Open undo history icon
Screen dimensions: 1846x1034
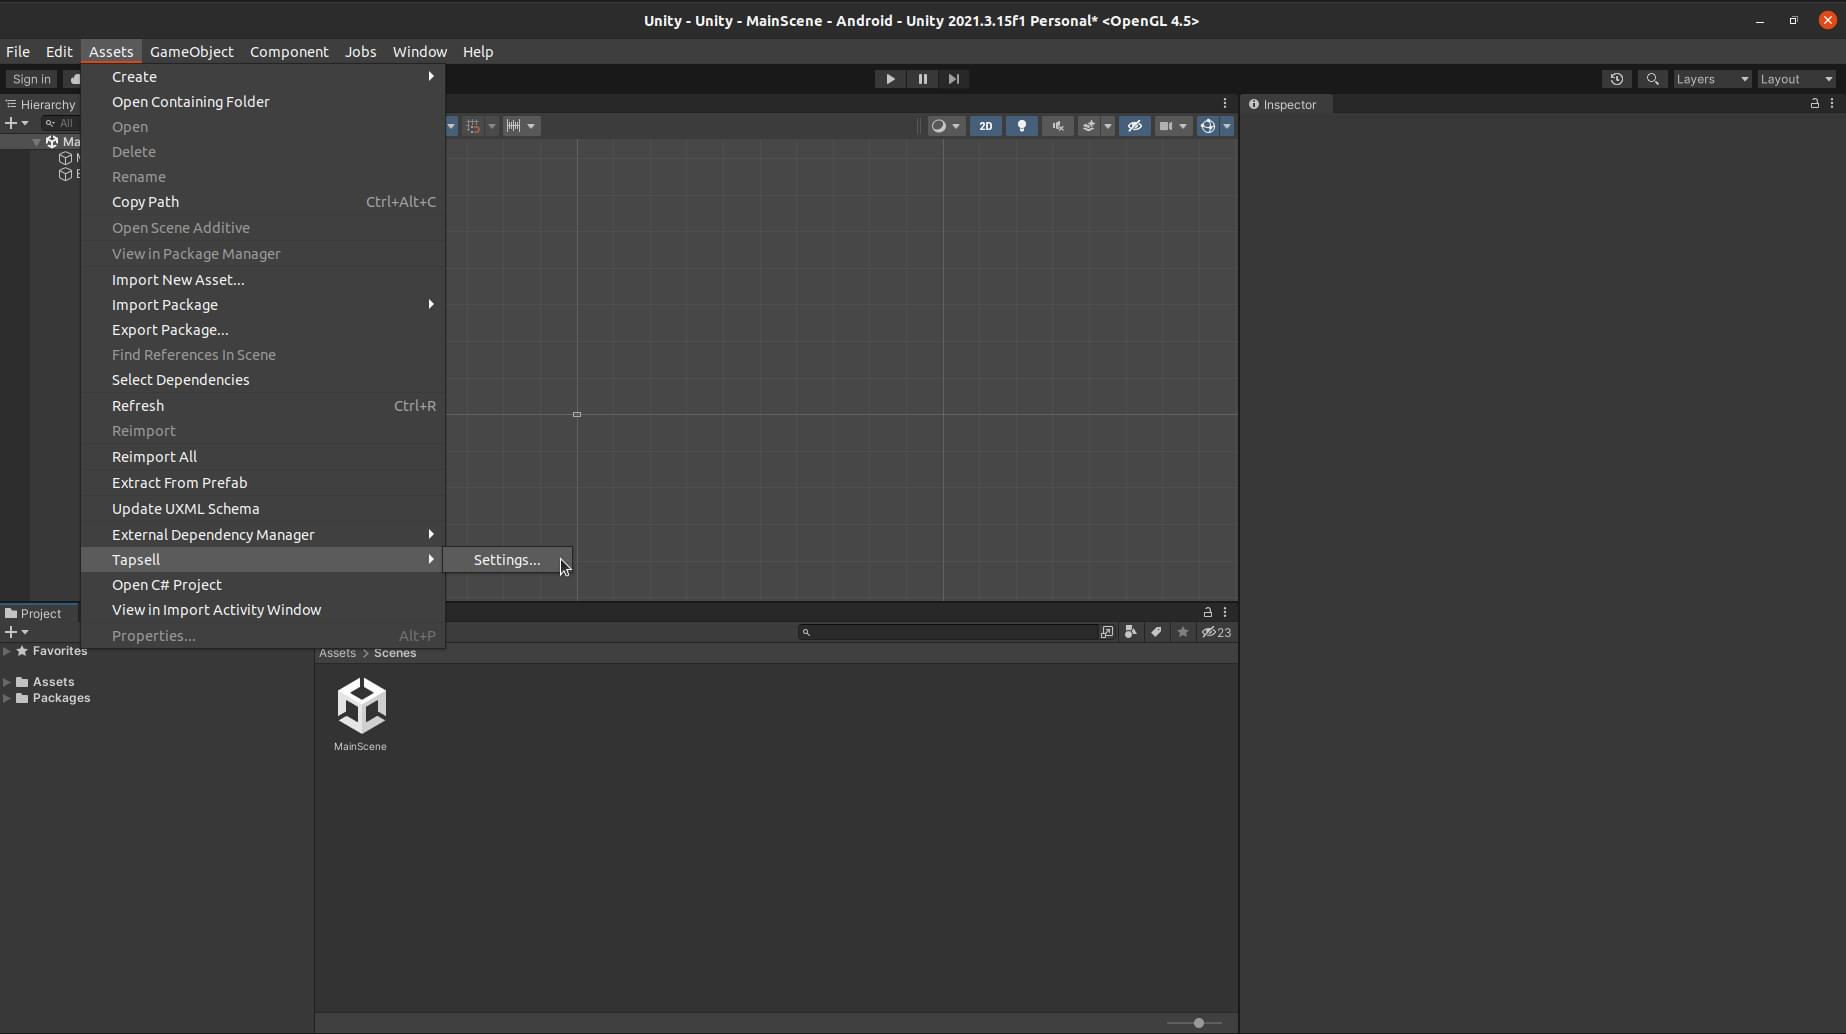(1617, 79)
